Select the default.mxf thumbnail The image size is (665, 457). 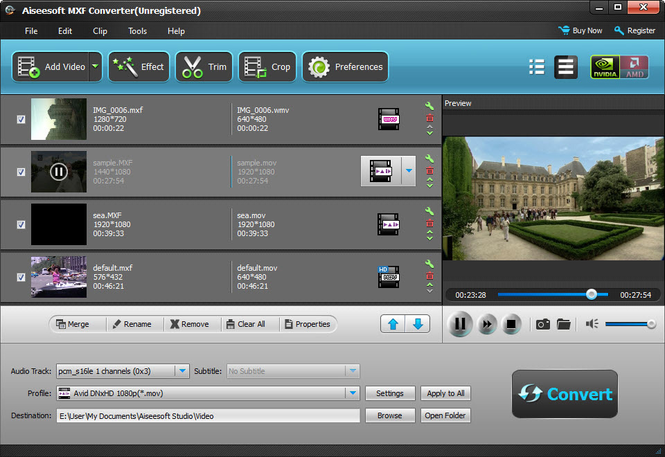point(59,277)
